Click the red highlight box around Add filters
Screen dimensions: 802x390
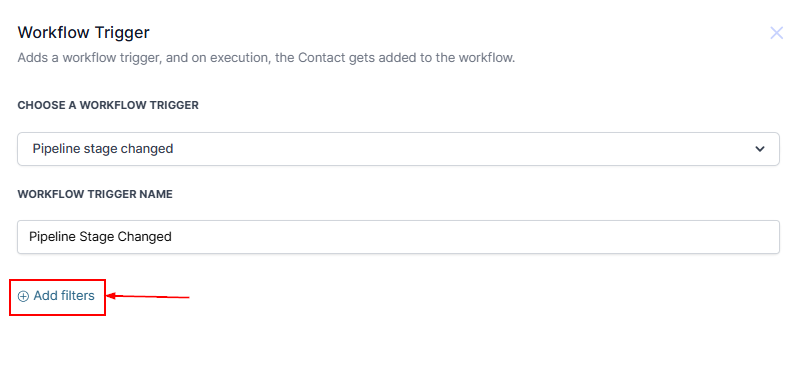pyautogui.click(x=57, y=297)
